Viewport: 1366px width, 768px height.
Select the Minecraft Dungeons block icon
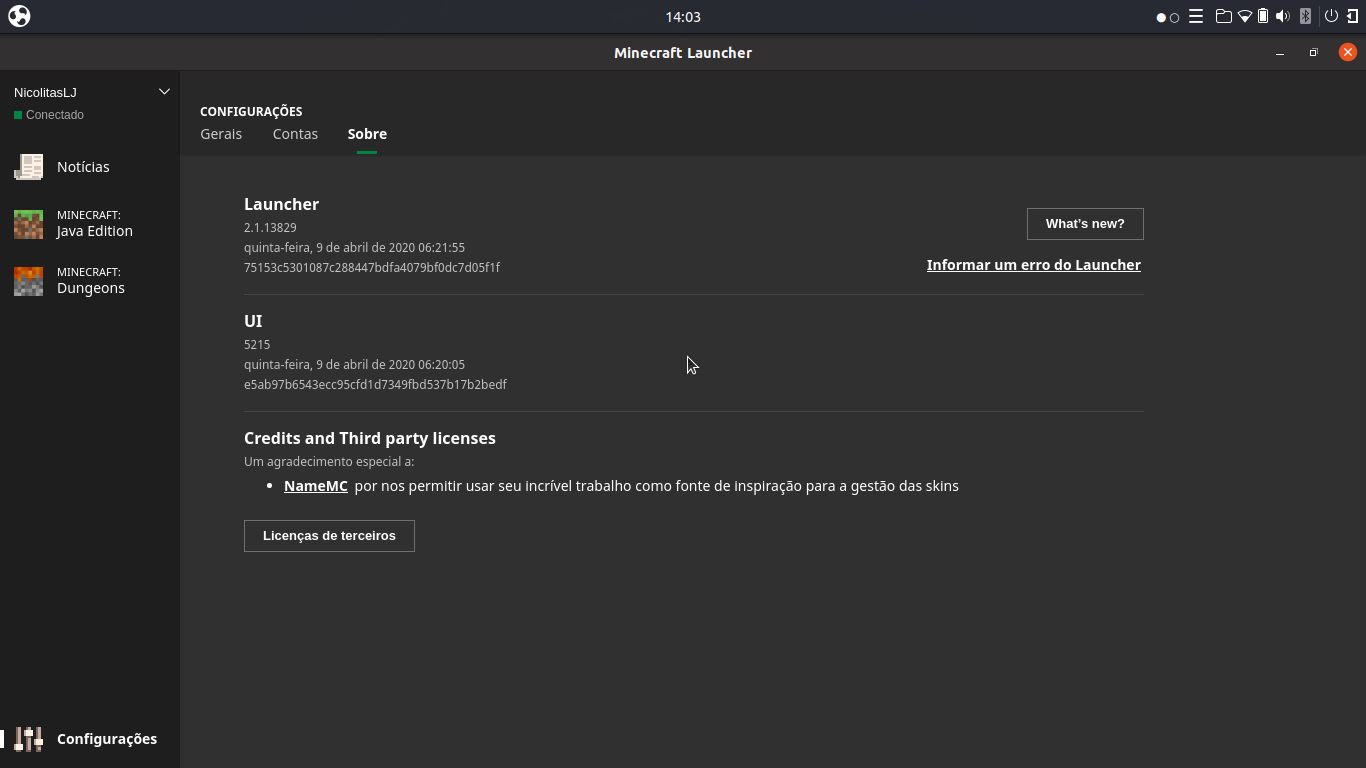click(29, 281)
